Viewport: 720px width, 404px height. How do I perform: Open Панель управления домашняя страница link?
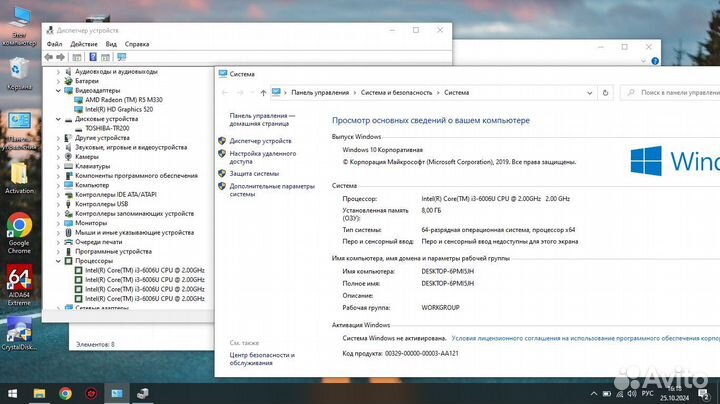pyautogui.click(x=262, y=119)
